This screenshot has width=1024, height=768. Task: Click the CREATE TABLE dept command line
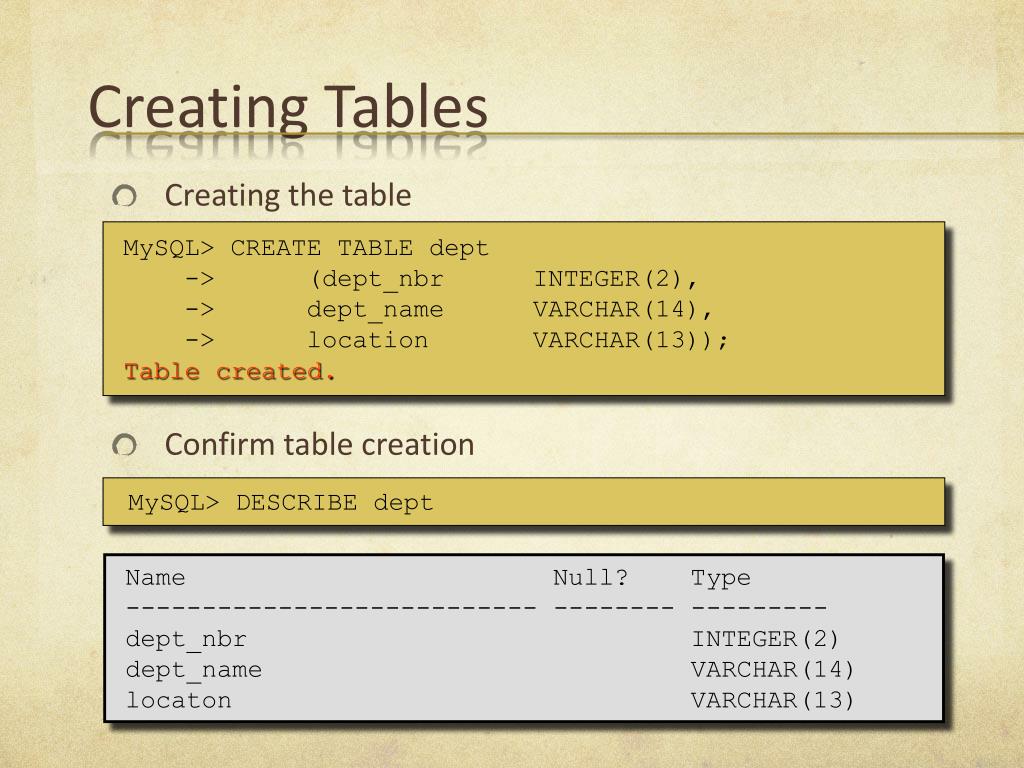click(306, 248)
